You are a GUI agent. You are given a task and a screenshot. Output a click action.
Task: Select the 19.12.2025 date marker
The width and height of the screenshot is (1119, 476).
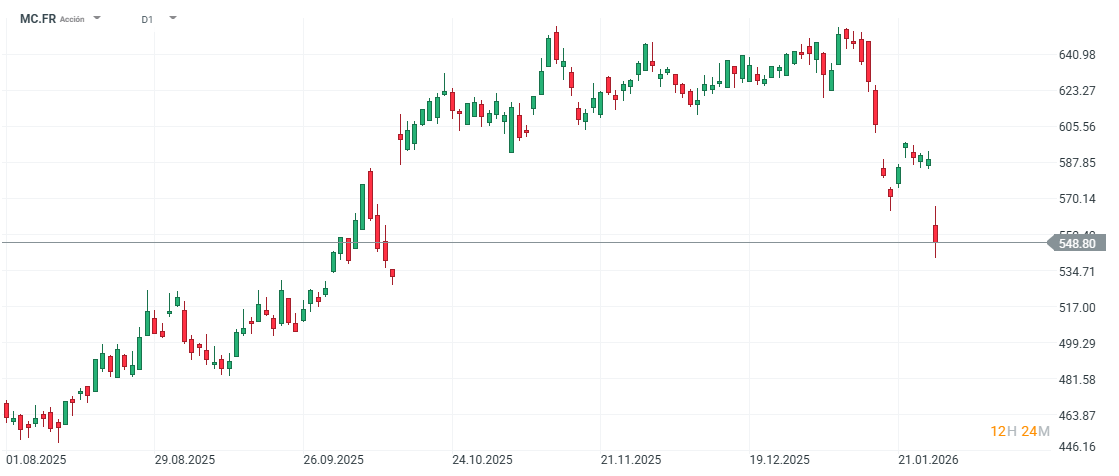coord(779,460)
